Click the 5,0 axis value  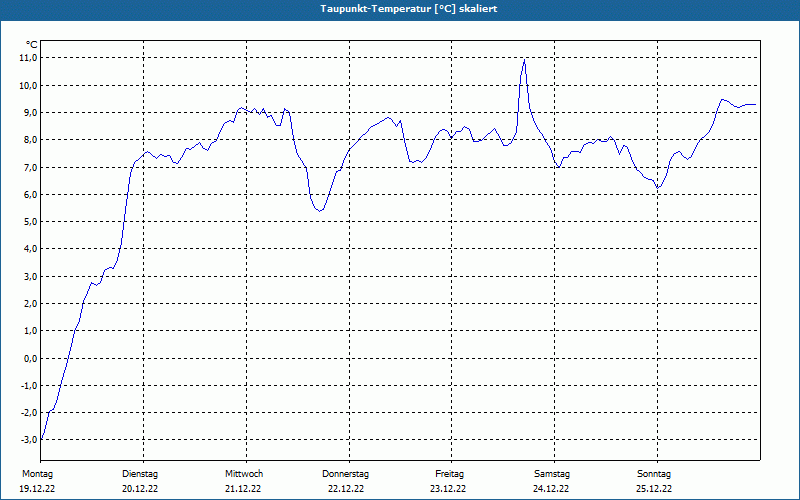click(30, 221)
